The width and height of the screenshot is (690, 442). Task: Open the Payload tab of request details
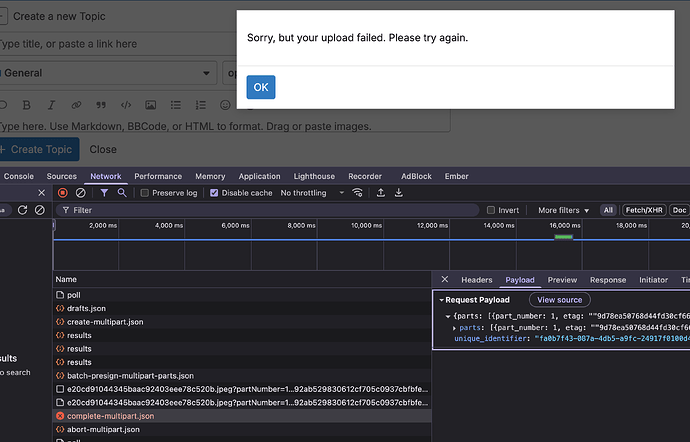point(520,280)
